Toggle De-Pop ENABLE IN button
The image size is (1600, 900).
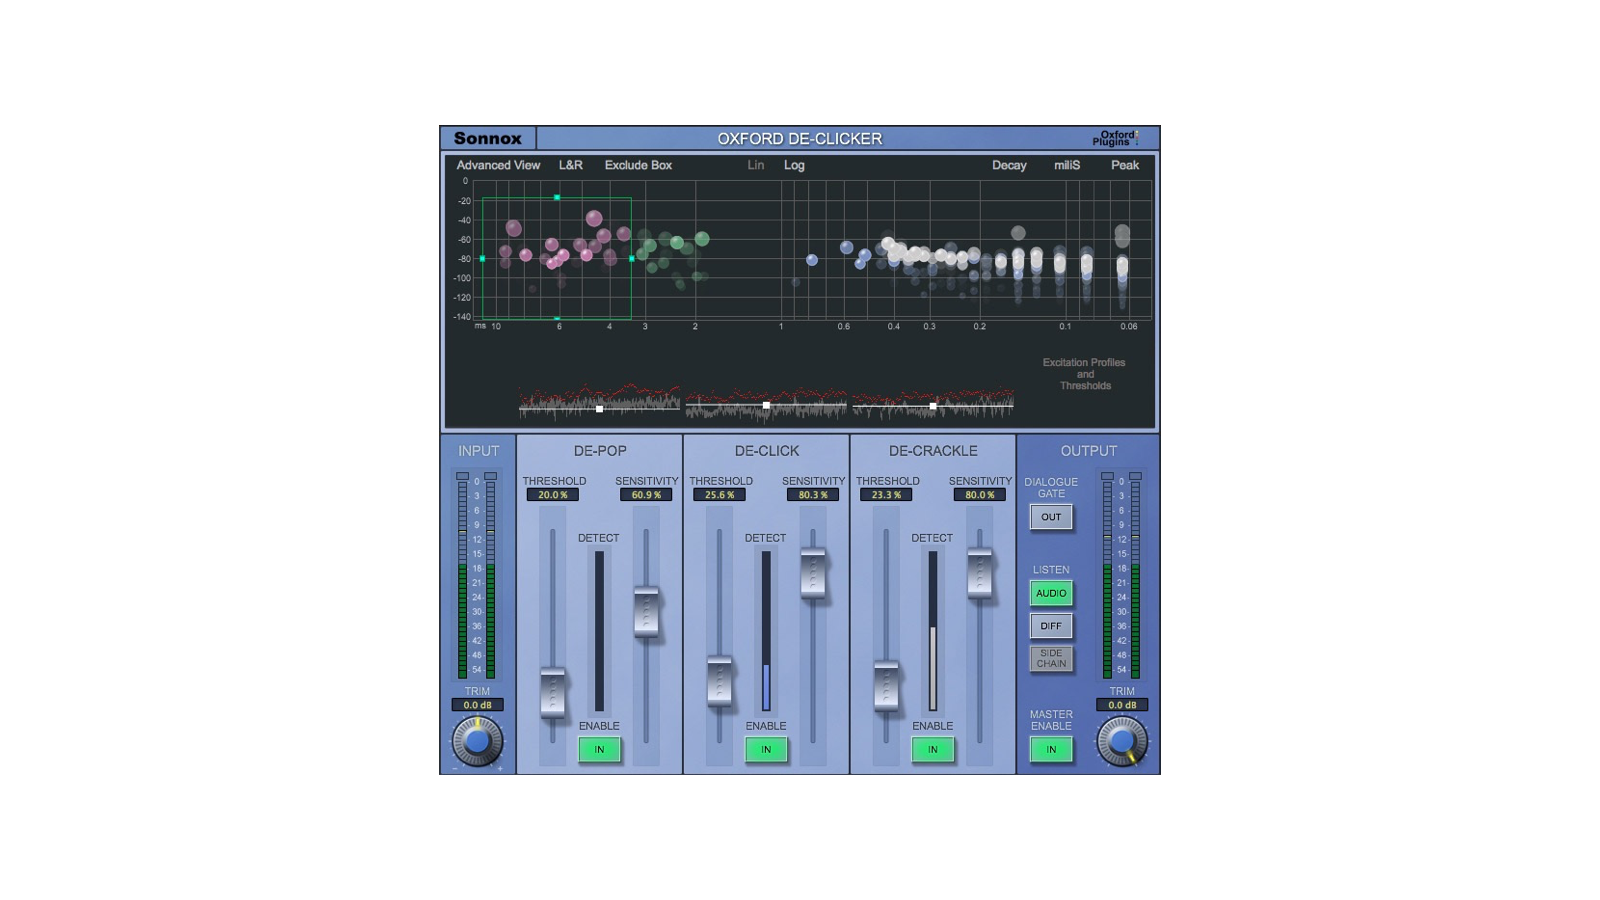599,749
